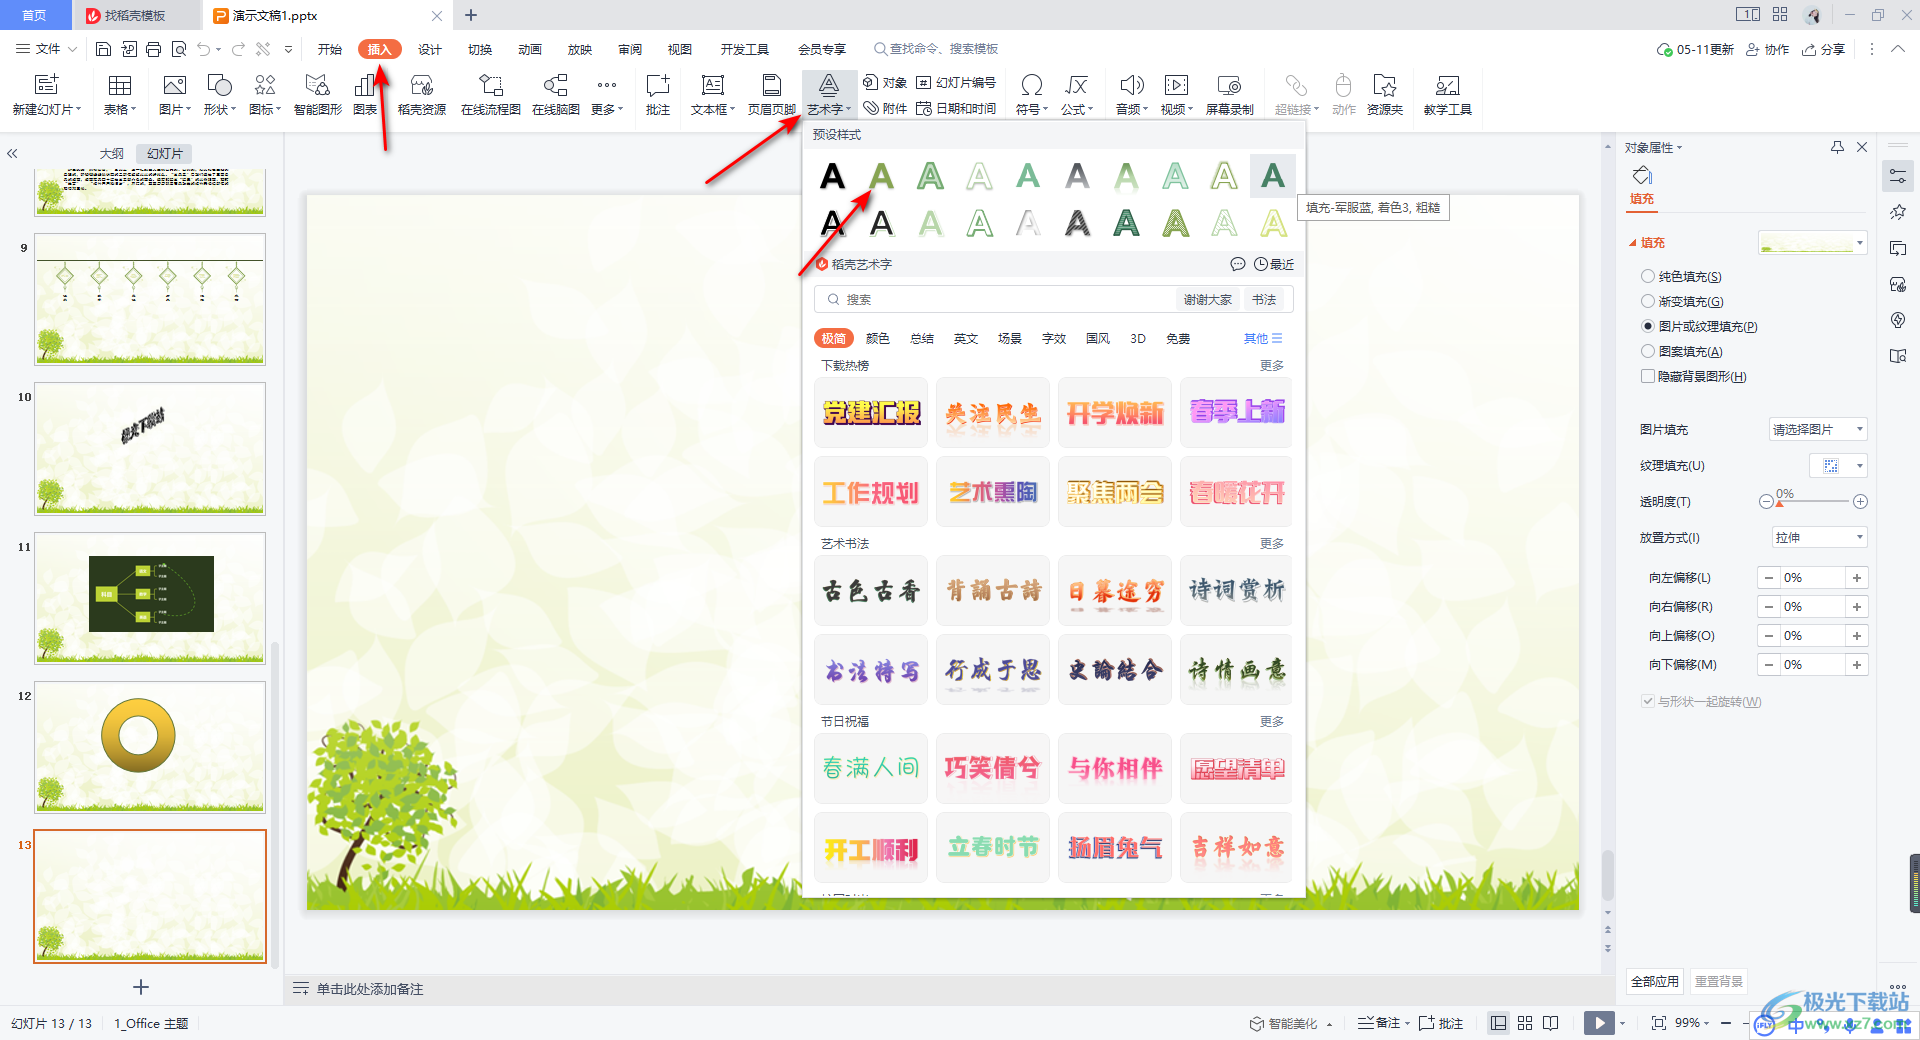Select slide 12 thumbnail with gold ring
This screenshot has width=1920, height=1040.
coord(150,747)
